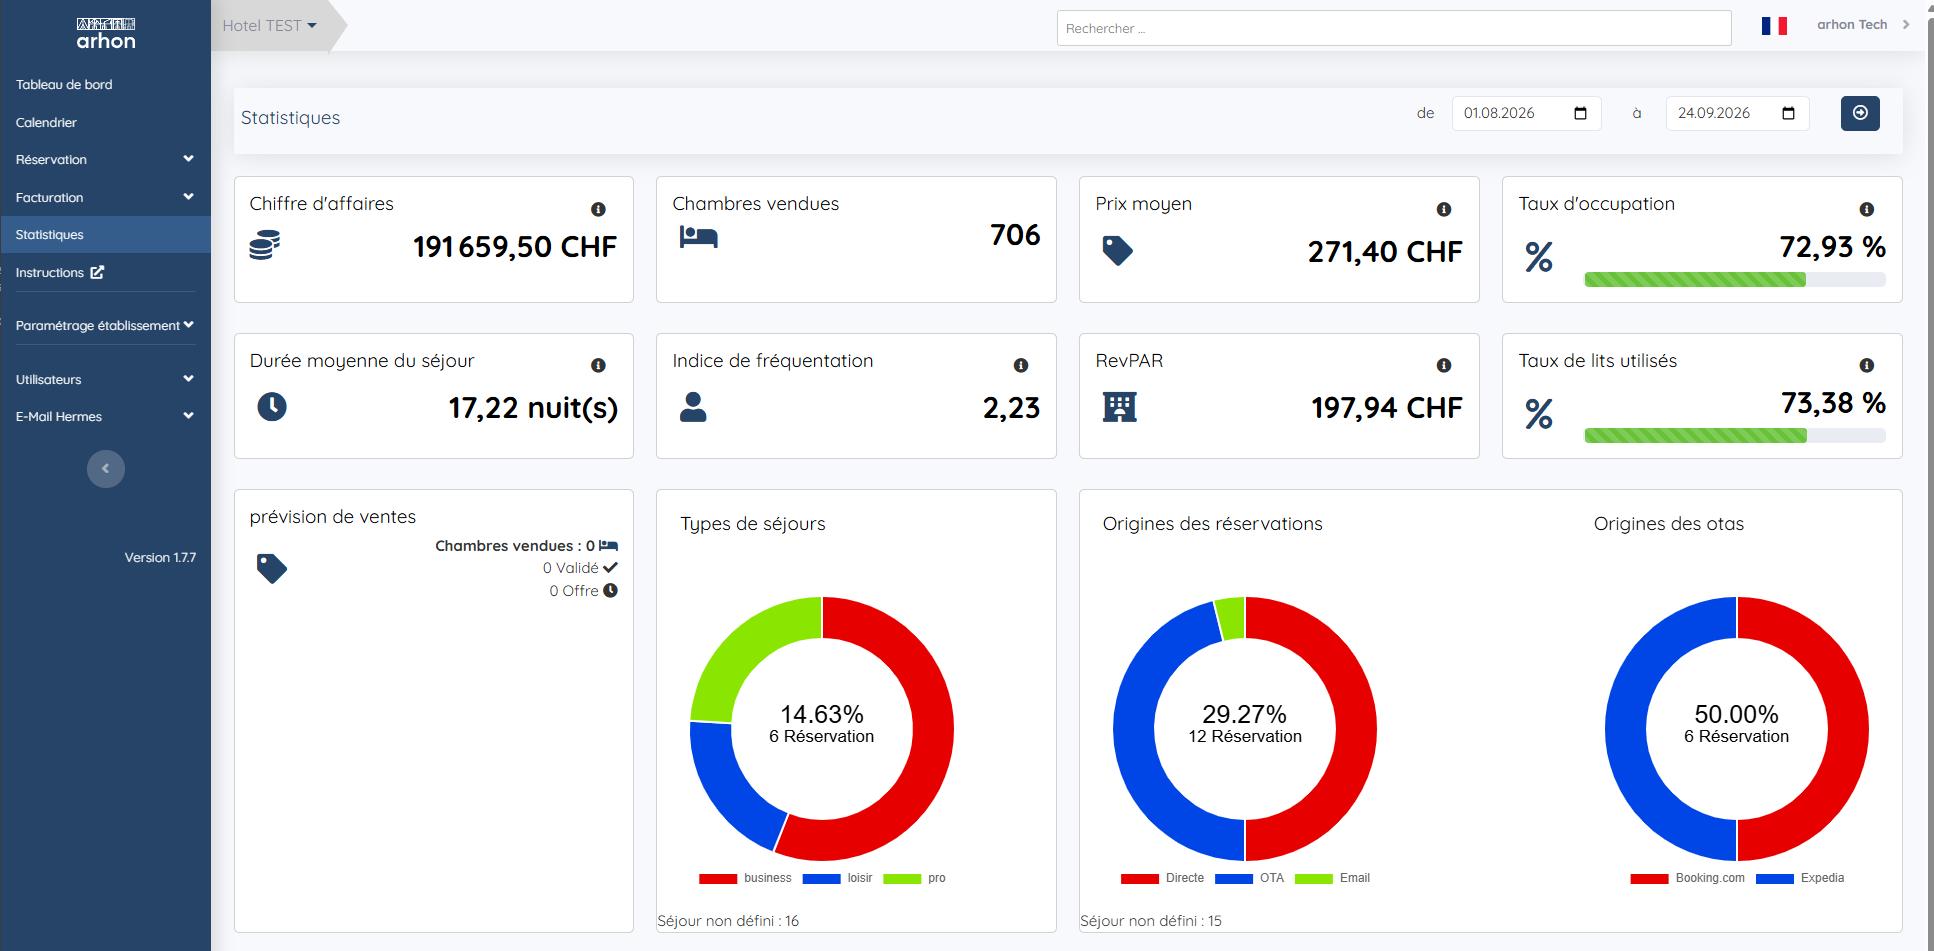The image size is (1934, 951).
Task: Expand the Paramétrage établissement menu
Action: [105, 326]
